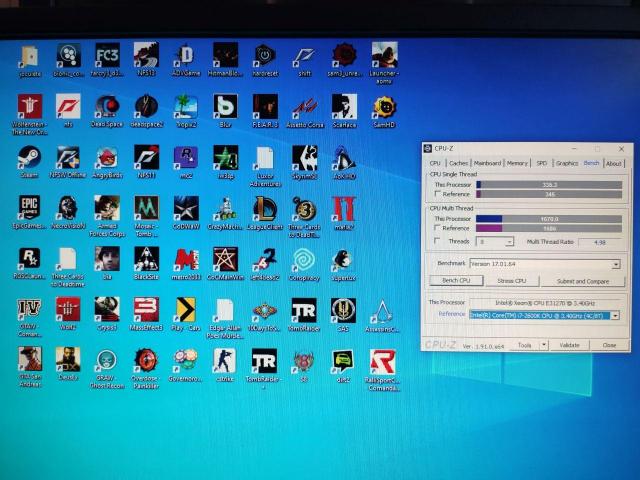The width and height of the screenshot is (640, 480).
Task: Click Multi Thread This Processor score bar
Action: pyautogui.click(x=549, y=219)
